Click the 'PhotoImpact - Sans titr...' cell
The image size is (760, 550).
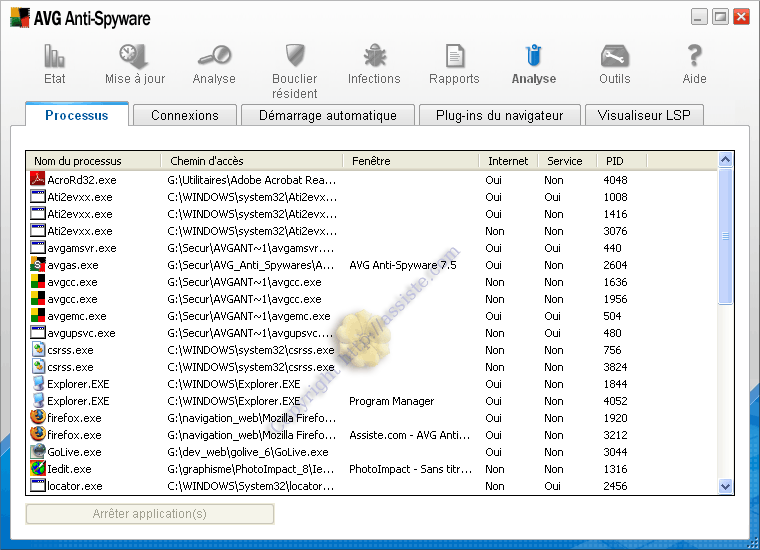[x=411, y=469]
